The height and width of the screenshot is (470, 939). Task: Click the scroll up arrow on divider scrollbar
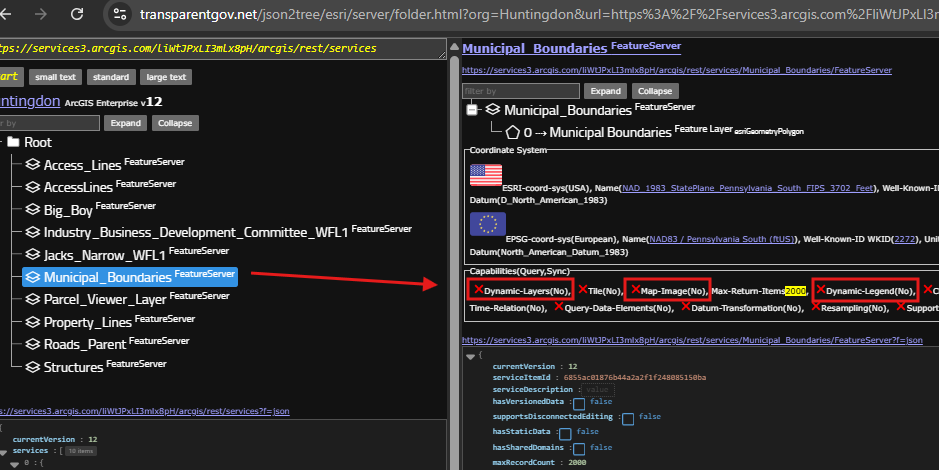(455, 47)
